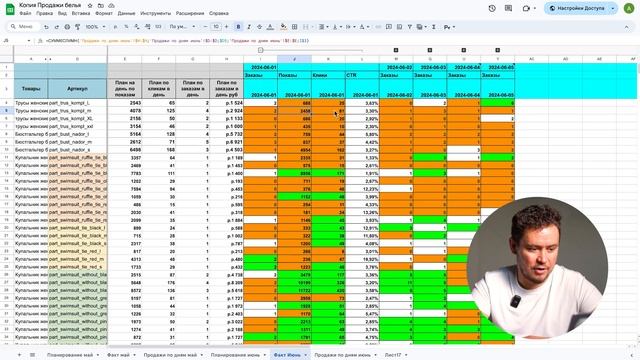
Task: Click the formula bar text
Action: (177, 41)
